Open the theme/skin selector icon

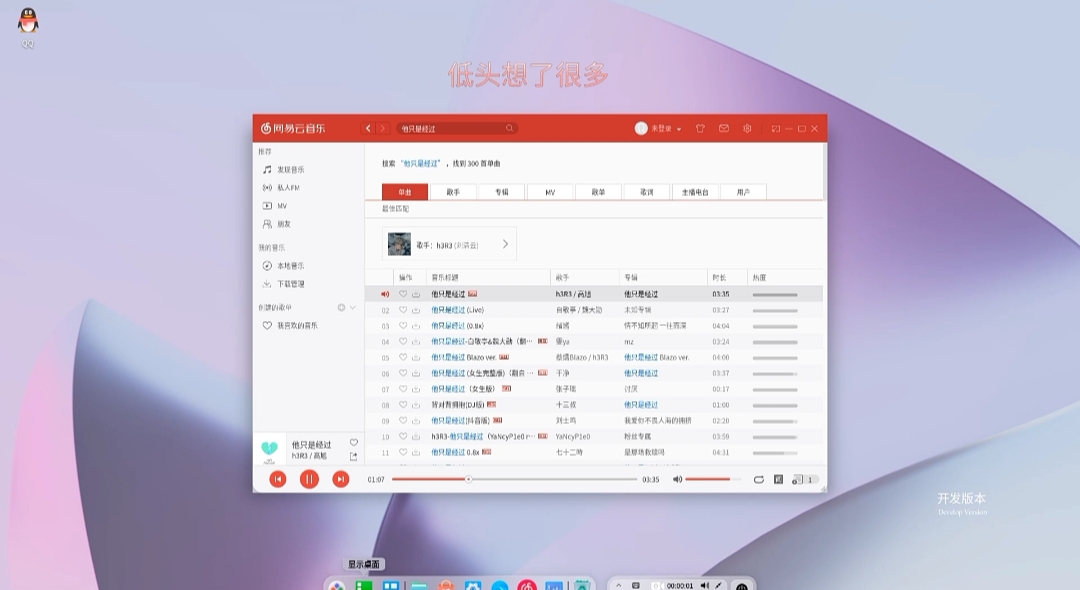700,128
